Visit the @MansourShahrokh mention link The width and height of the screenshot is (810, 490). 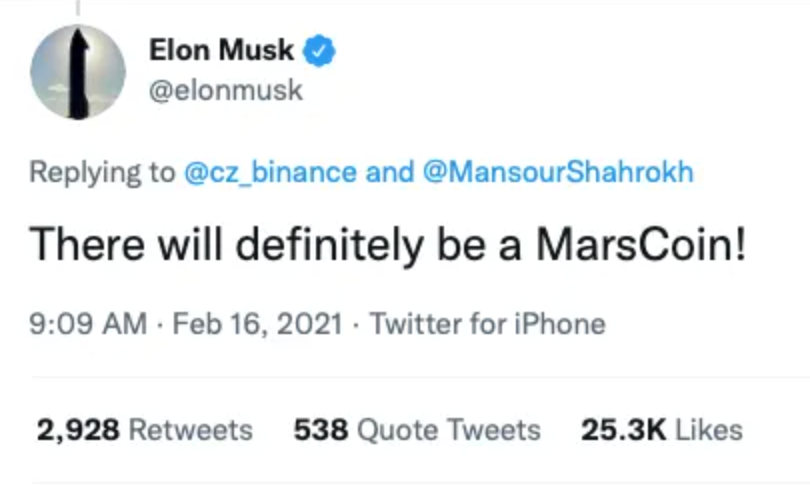(x=559, y=172)
